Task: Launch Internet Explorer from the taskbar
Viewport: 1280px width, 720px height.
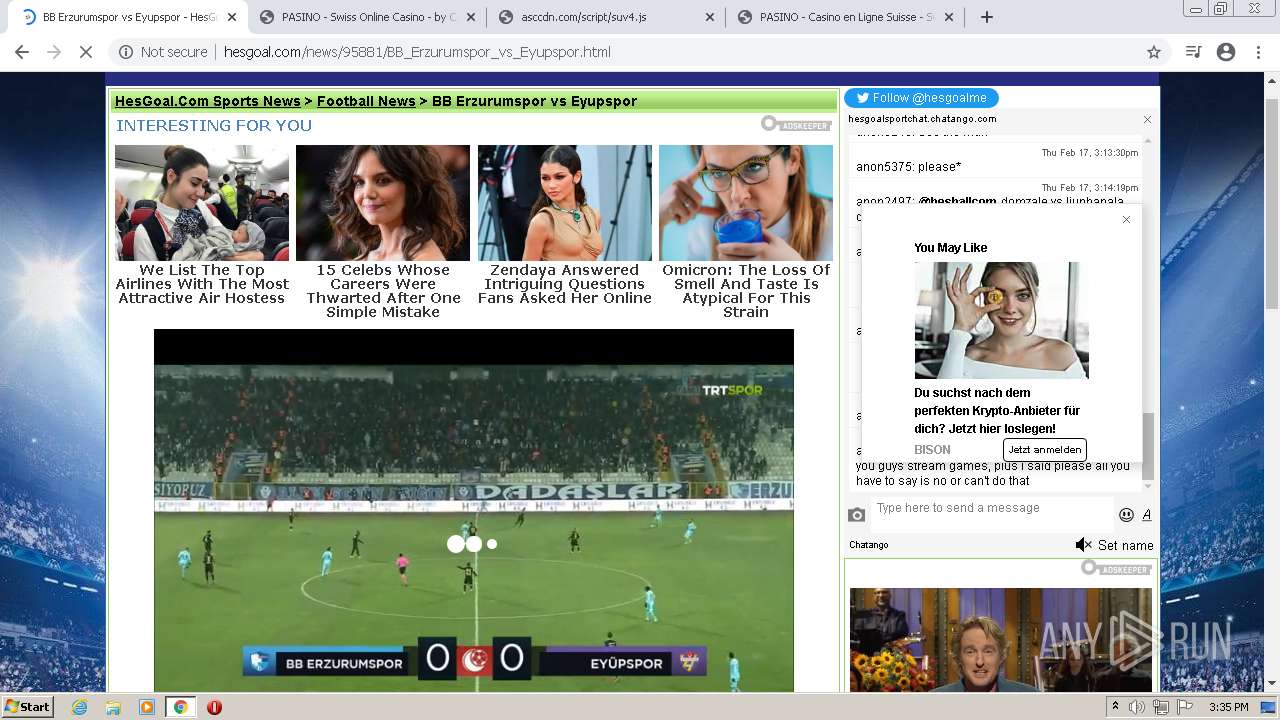Action: (80, 707)
